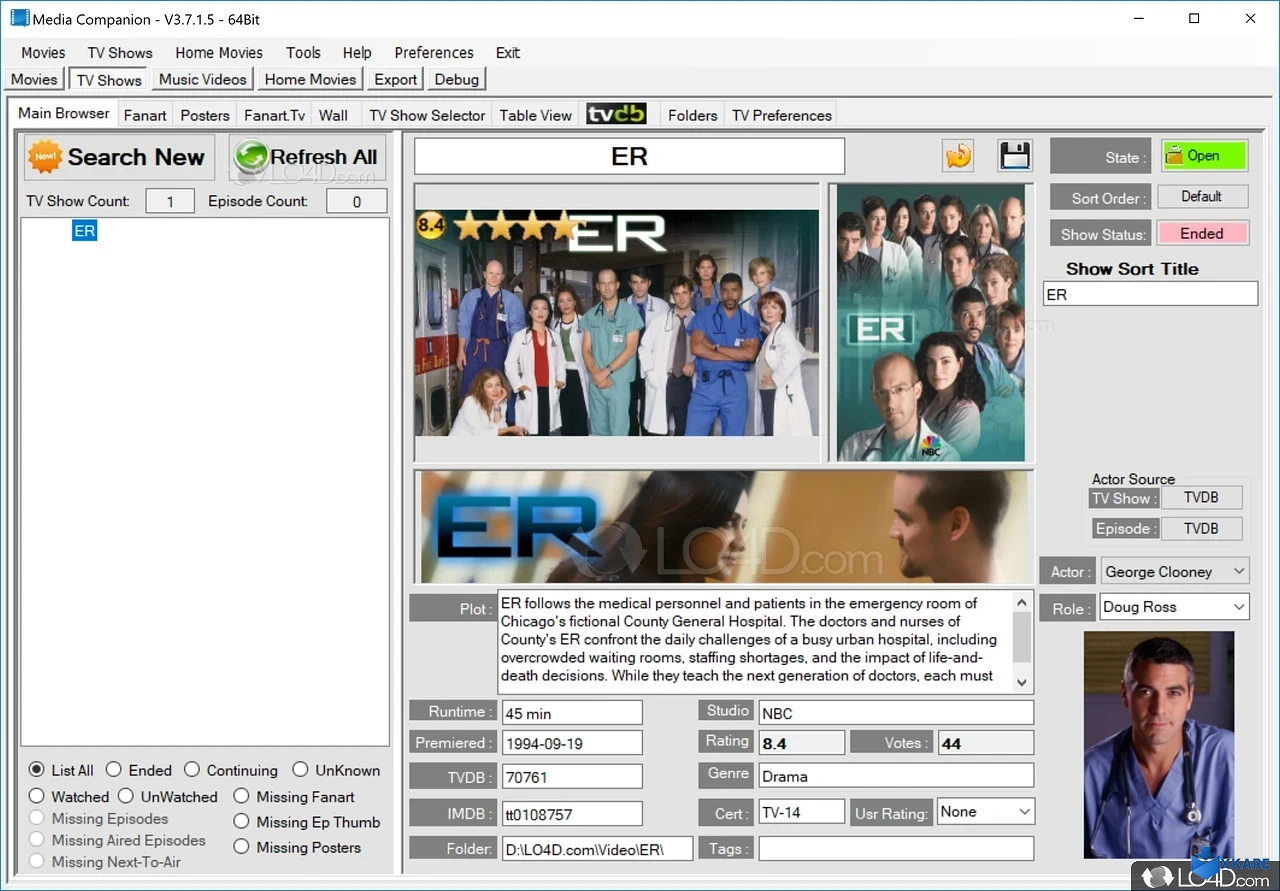Viewport: 1280px width, 891px height.
Task: Click the Show Sort Title input field
Action: point(1150,294)
